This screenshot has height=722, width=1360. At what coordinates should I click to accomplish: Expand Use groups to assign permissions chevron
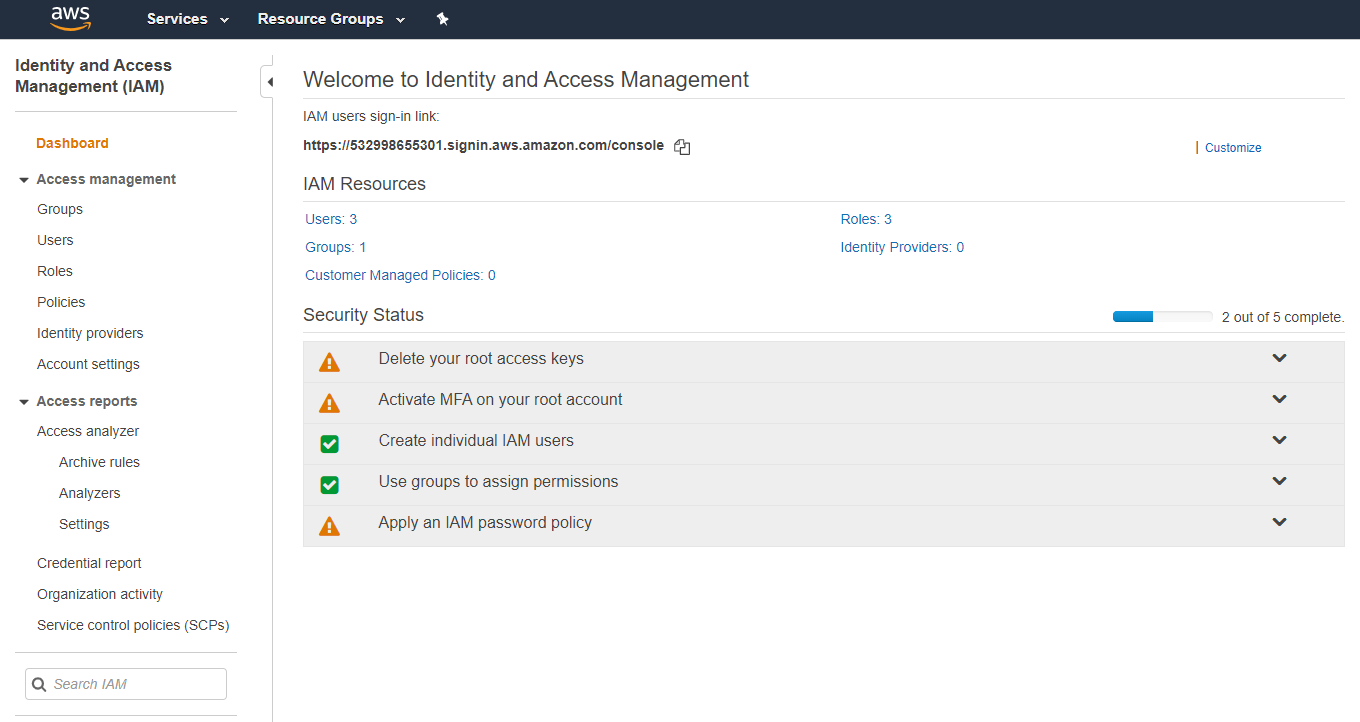[x=1279, y=481]
